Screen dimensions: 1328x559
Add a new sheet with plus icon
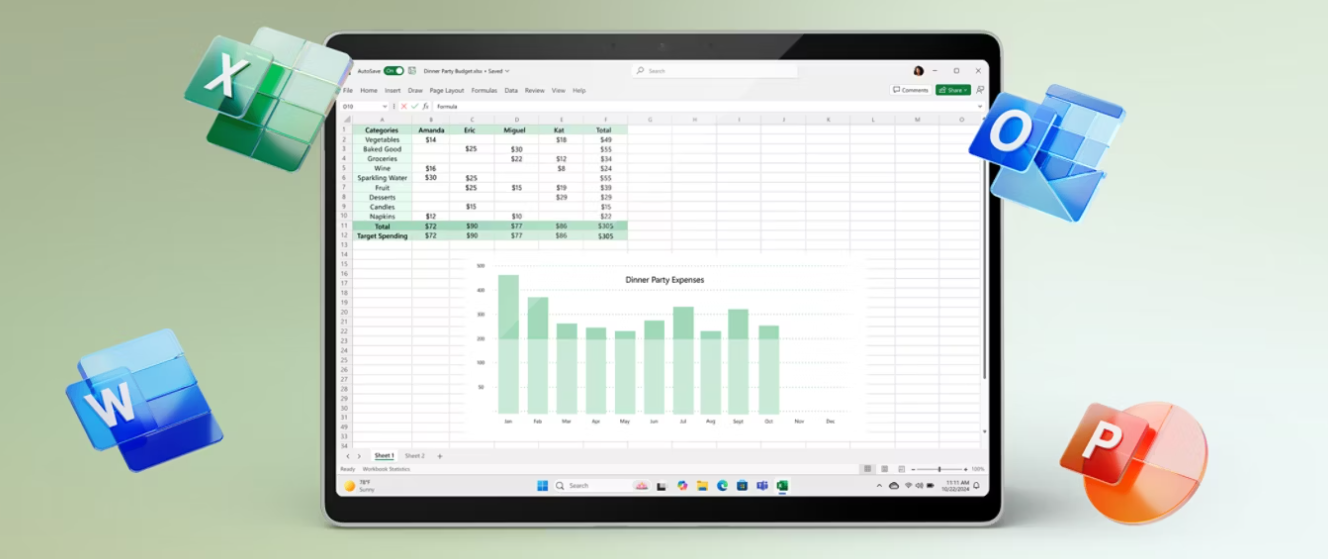tap(439, 456)
